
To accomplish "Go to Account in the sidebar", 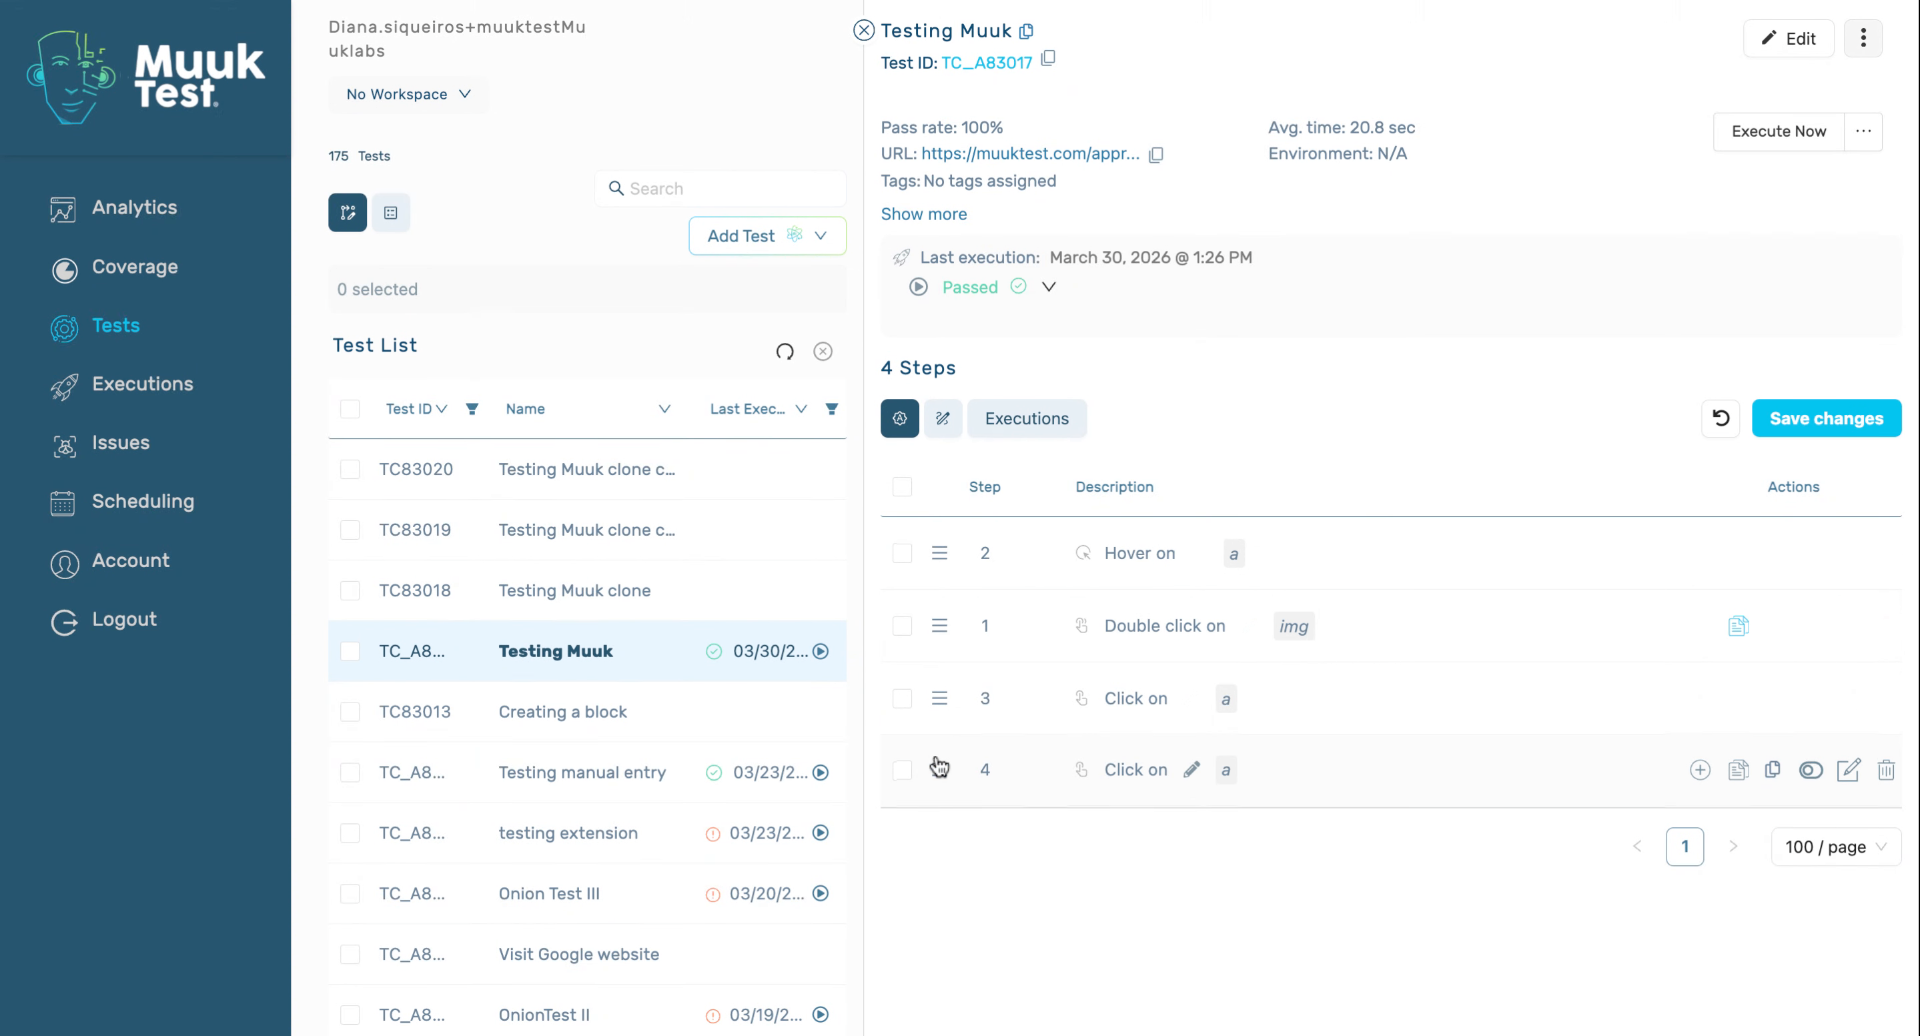I will coord(130,561).
